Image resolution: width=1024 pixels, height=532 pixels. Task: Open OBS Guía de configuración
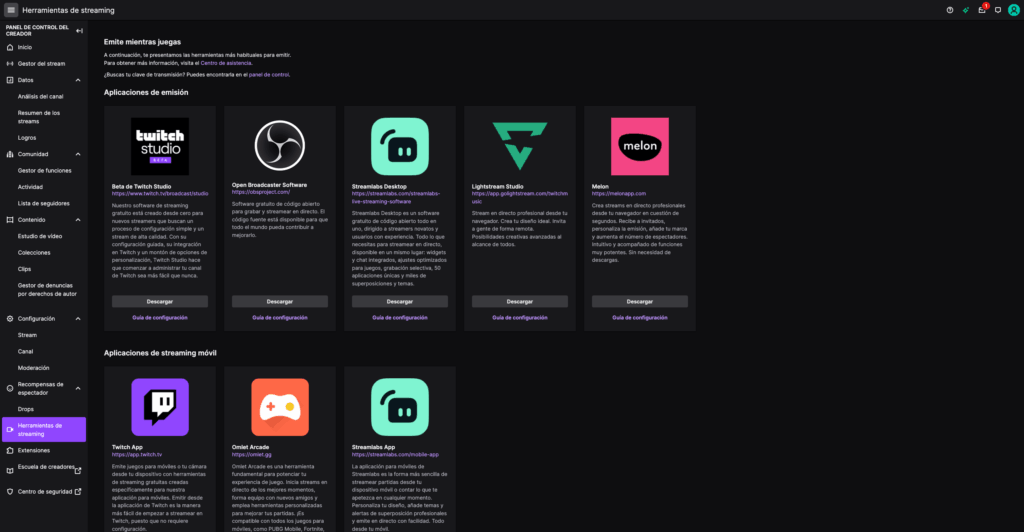click(x=280, y=317)
